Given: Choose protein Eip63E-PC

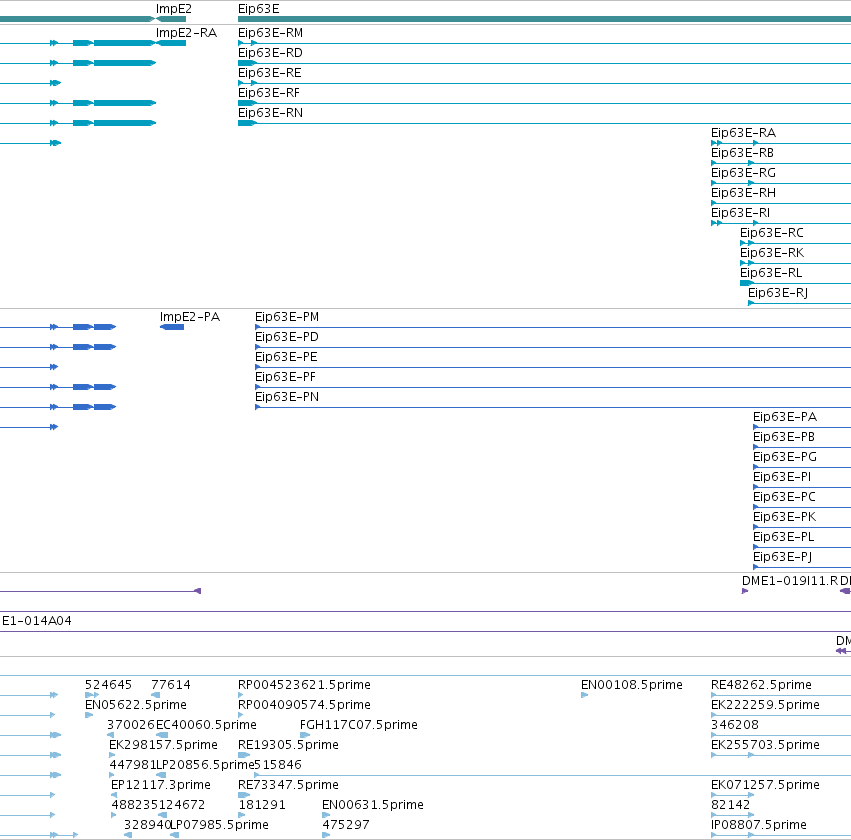Looking at the screenshot, I should [x=784, y=498].
